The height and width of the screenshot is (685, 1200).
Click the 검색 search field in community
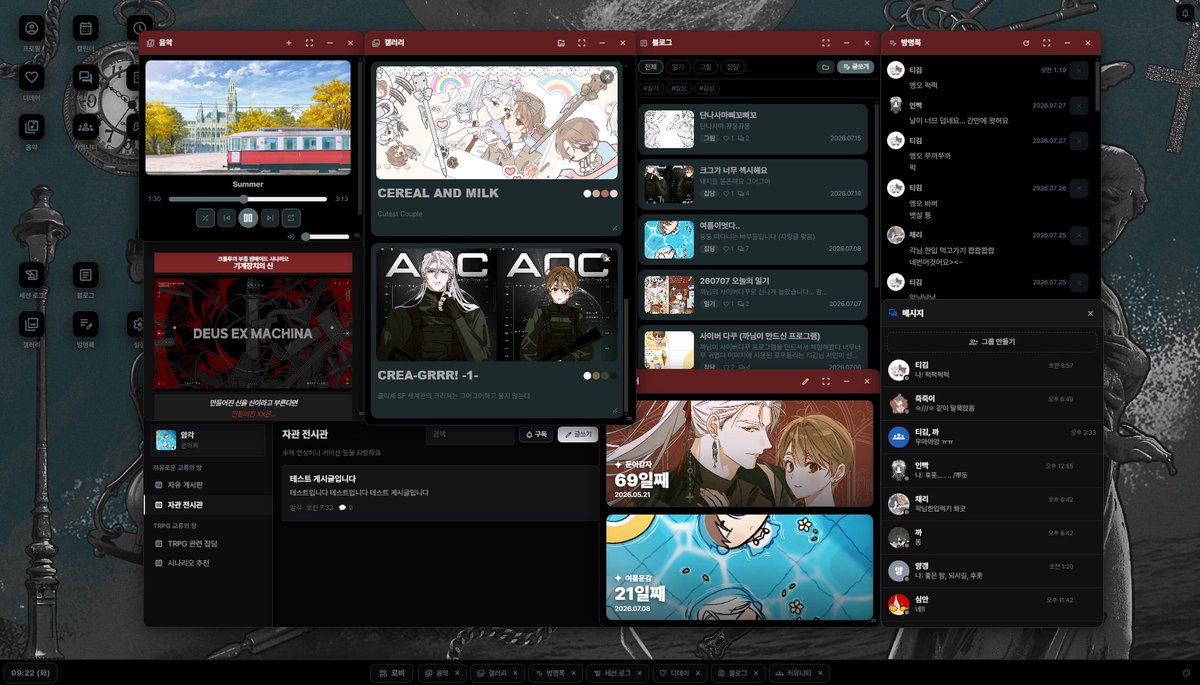coord(468,434)
